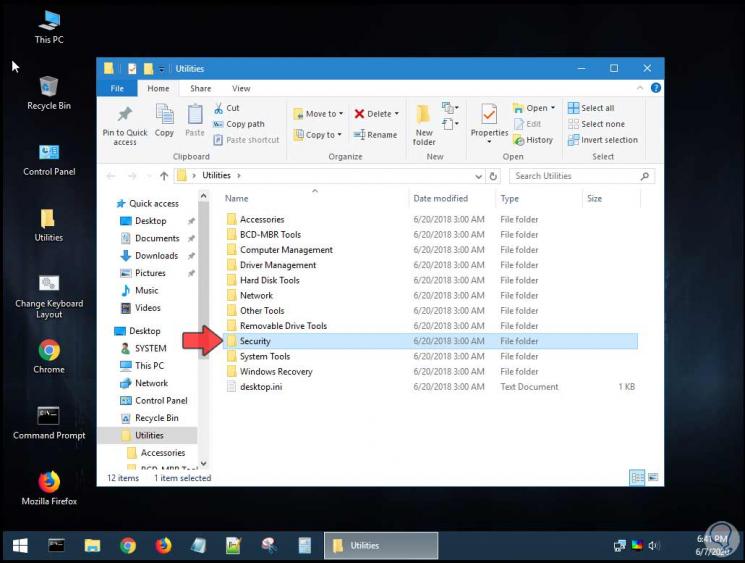Open the History icon

[518, 140]
